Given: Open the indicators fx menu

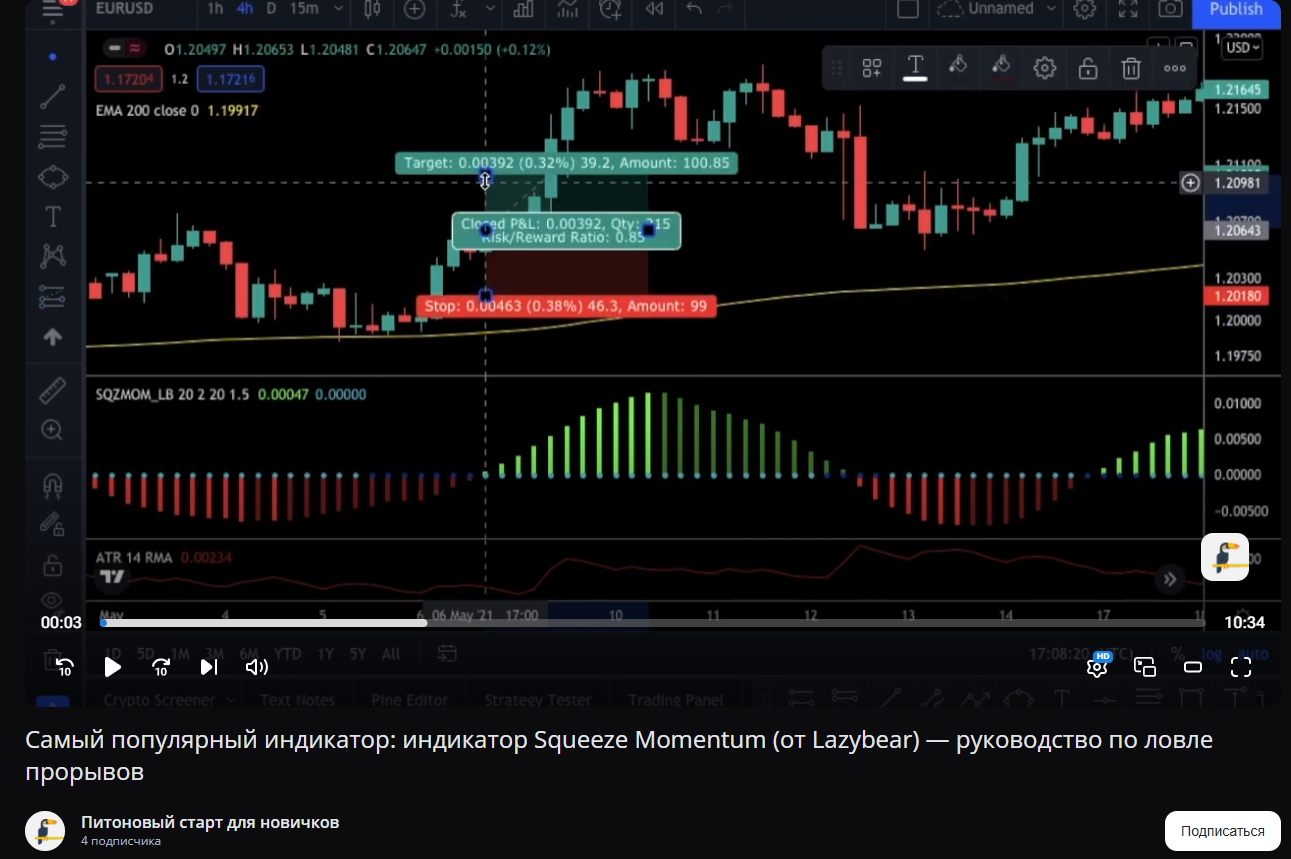Looking at the screenshot, I should pos(459,10).
